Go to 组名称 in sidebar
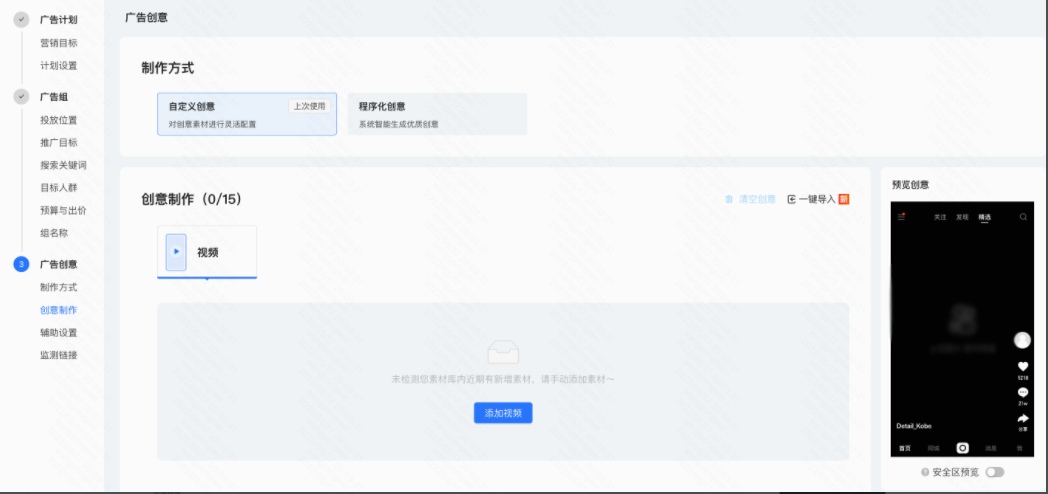The height and width of the screenshot is (494, 1048). pos(54,233)
